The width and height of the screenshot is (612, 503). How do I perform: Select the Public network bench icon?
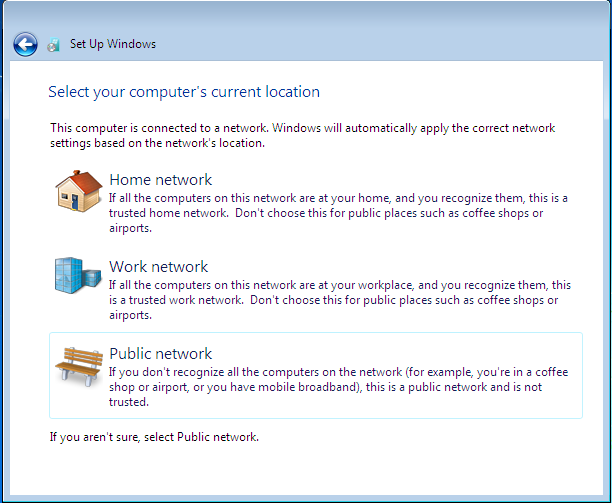79,366
